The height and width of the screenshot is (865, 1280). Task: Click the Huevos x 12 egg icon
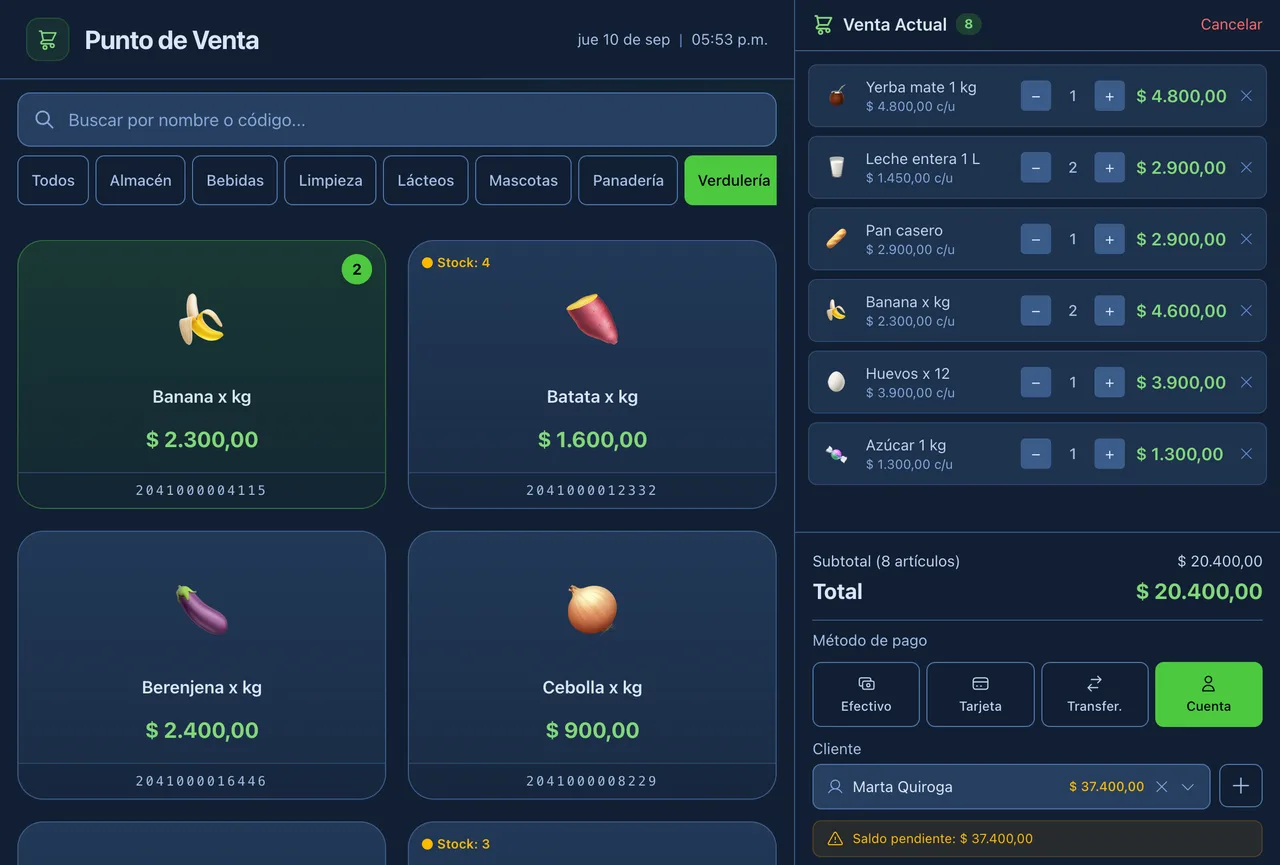(836, 382)
